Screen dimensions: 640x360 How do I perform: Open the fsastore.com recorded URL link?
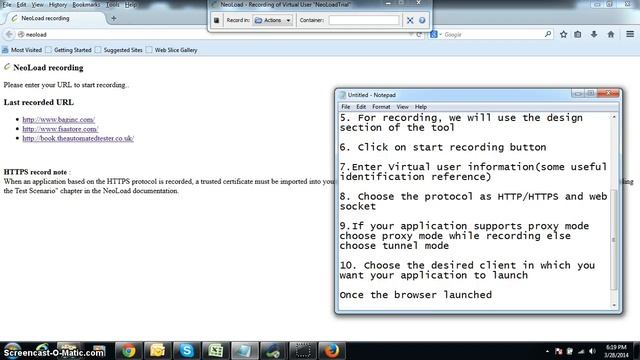[60, 129]
